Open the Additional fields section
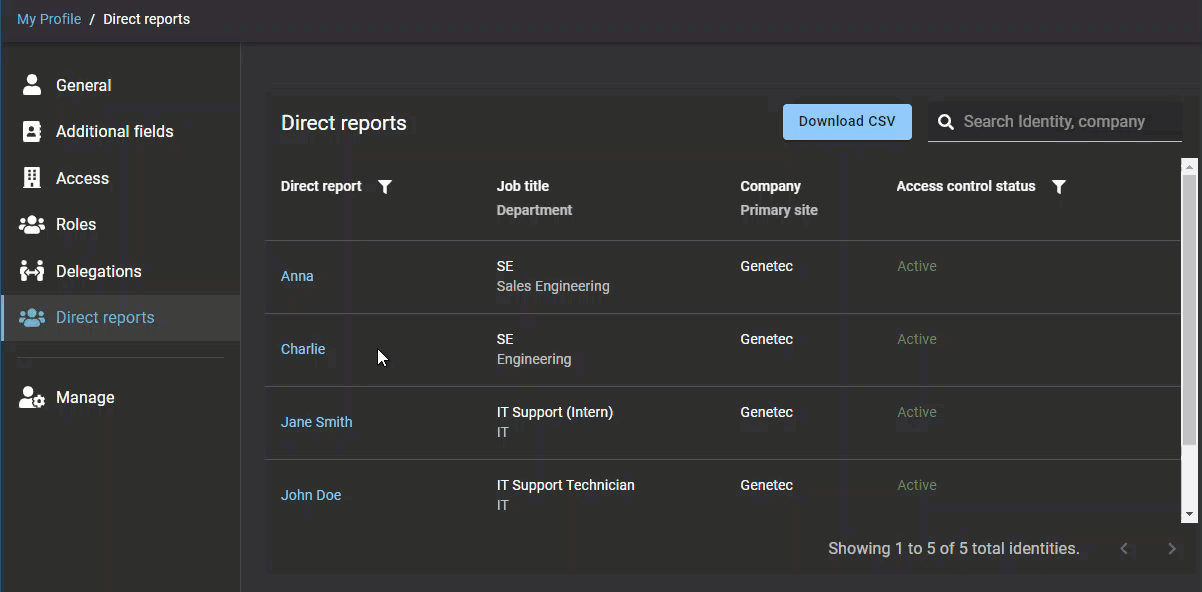The height and width of the screenshot is (592, 1202). tap(121, 131)
